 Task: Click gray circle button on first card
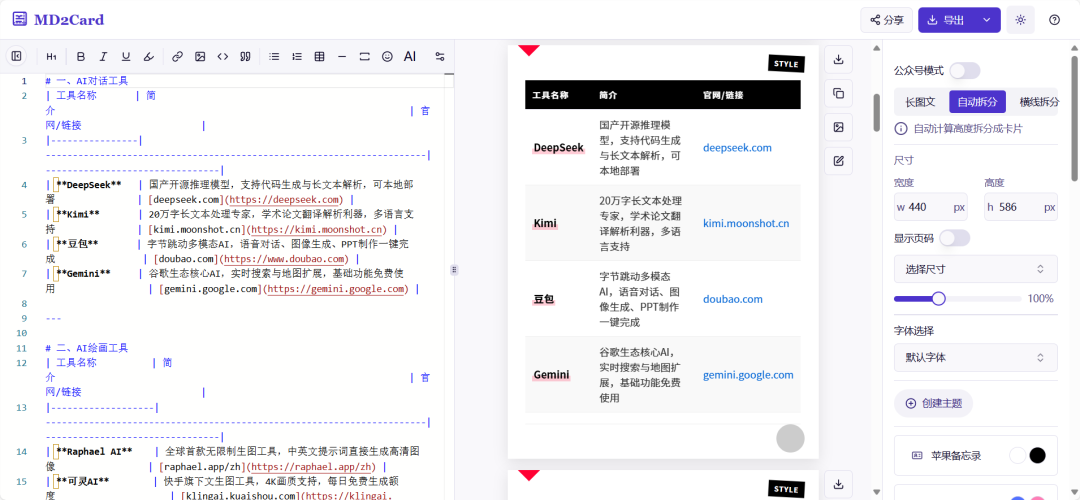790,438
